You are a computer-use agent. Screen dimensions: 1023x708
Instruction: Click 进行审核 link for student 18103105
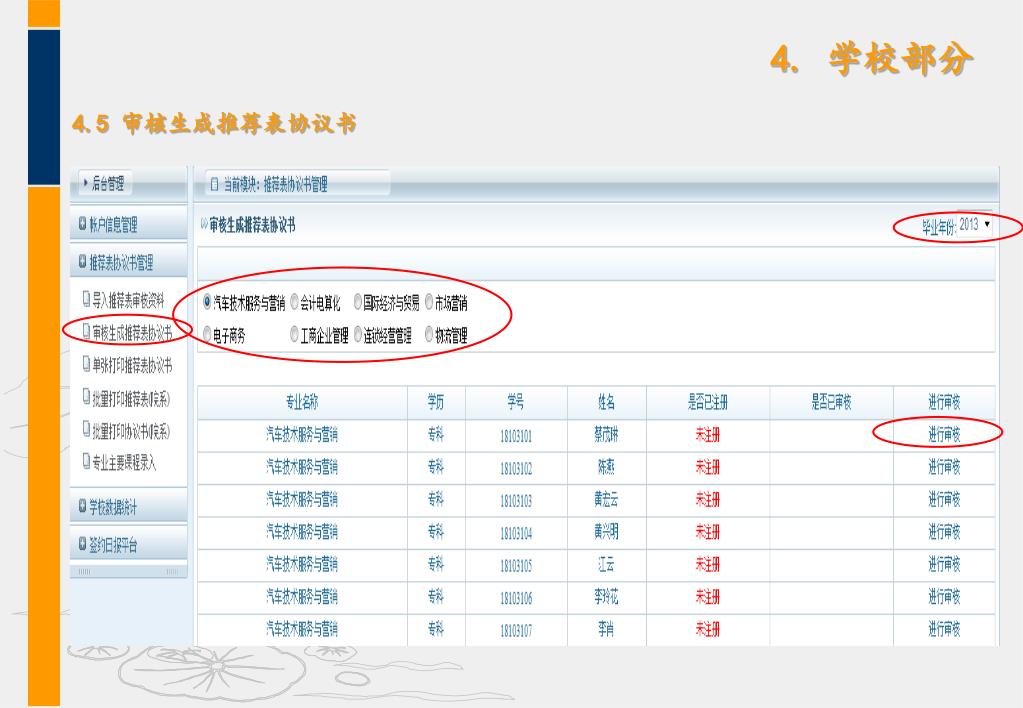tap(944, 564)
